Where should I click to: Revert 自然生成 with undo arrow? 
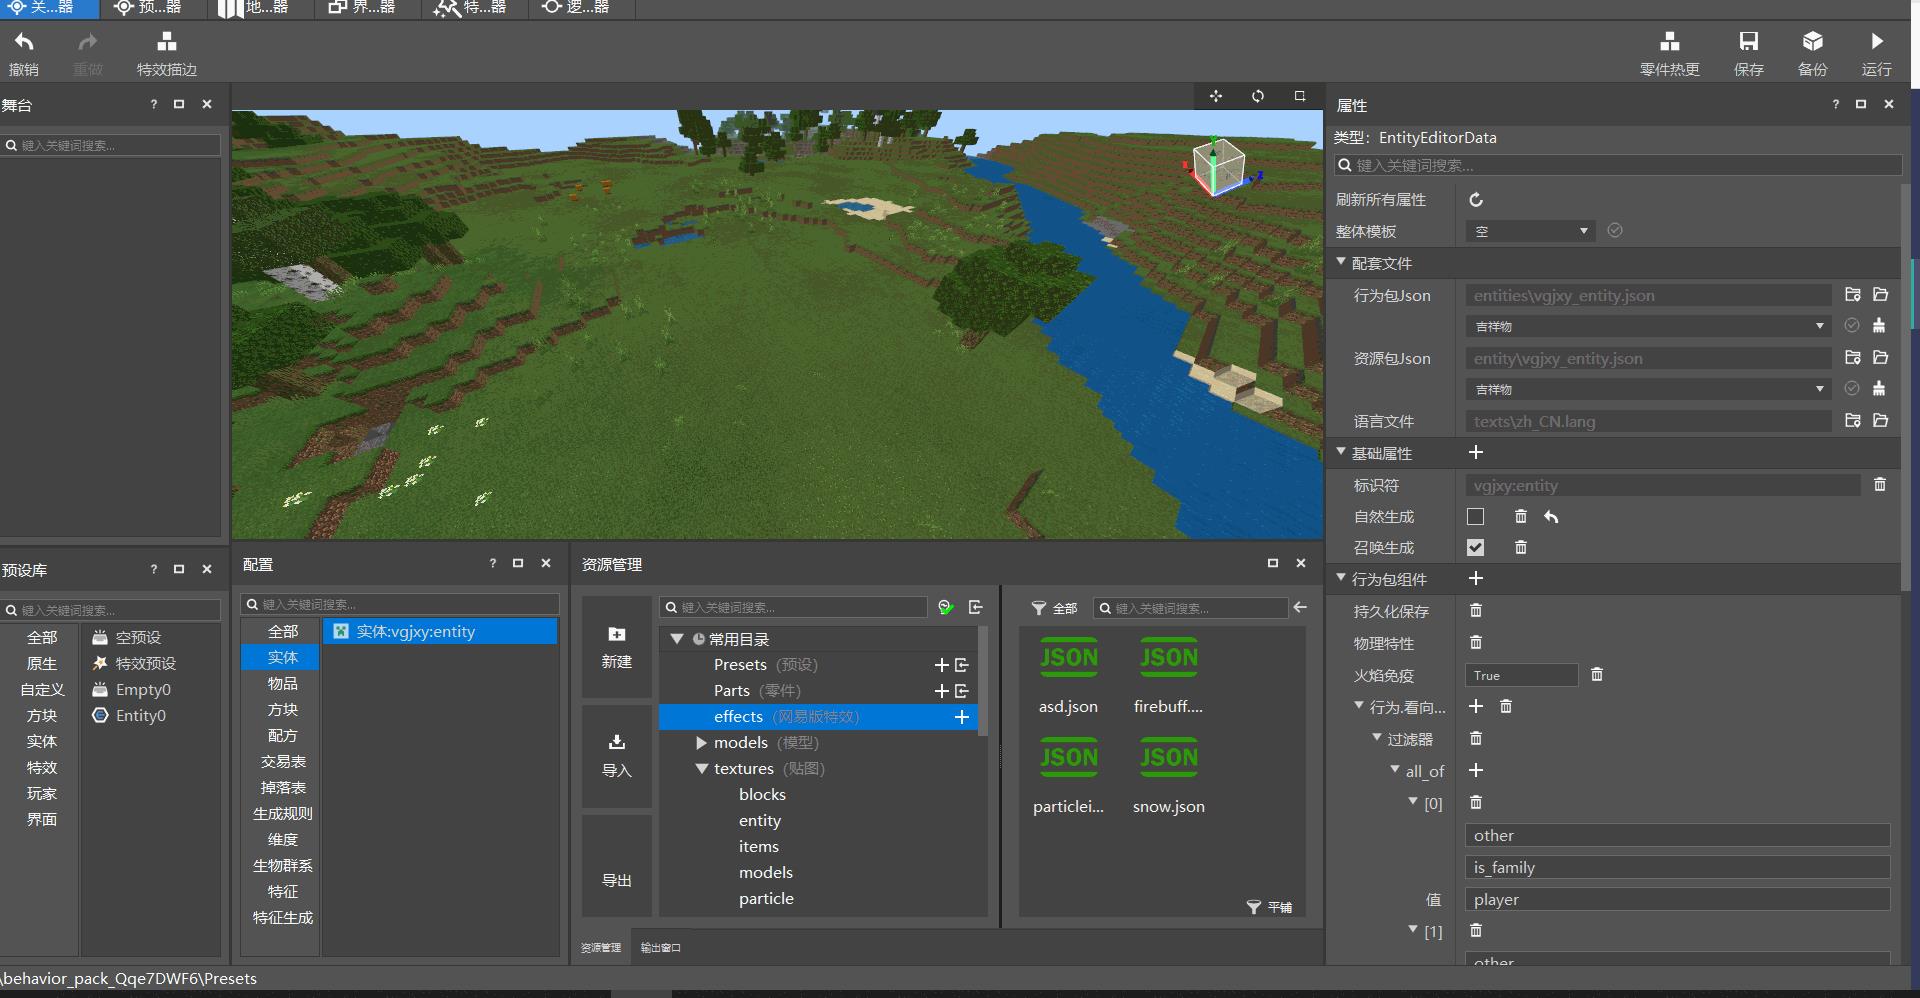coord(1551,517)
